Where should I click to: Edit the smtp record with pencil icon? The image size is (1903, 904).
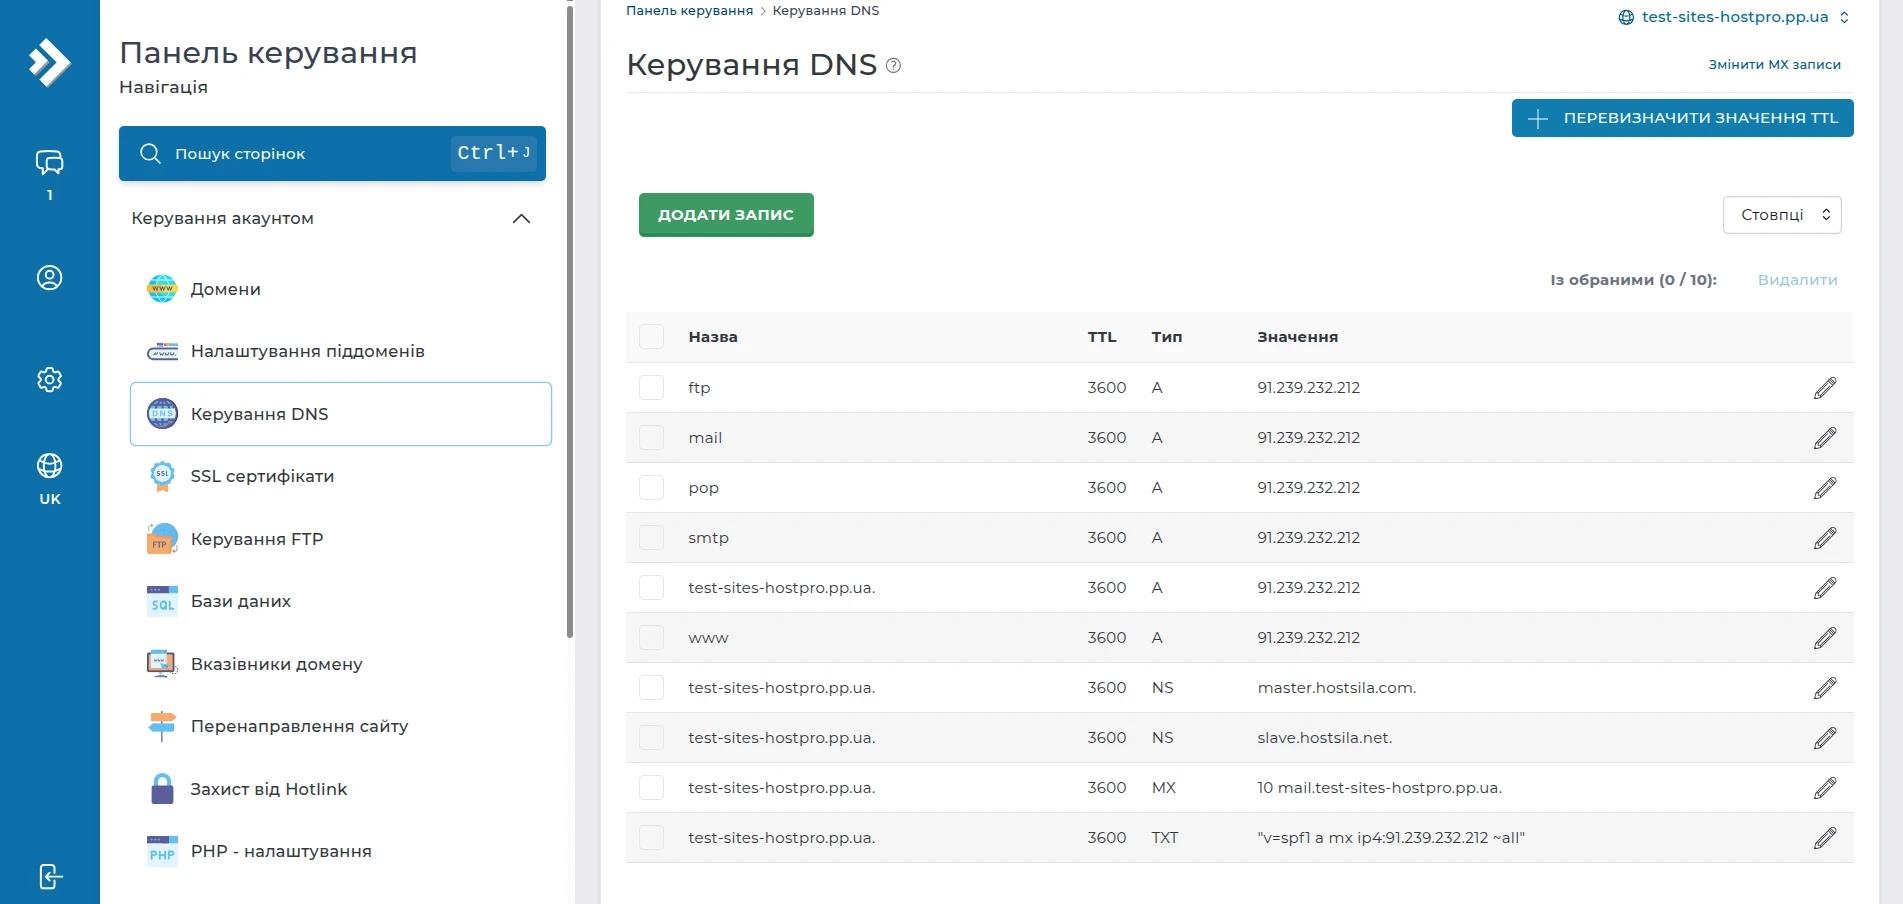(x=1825, y=538)
